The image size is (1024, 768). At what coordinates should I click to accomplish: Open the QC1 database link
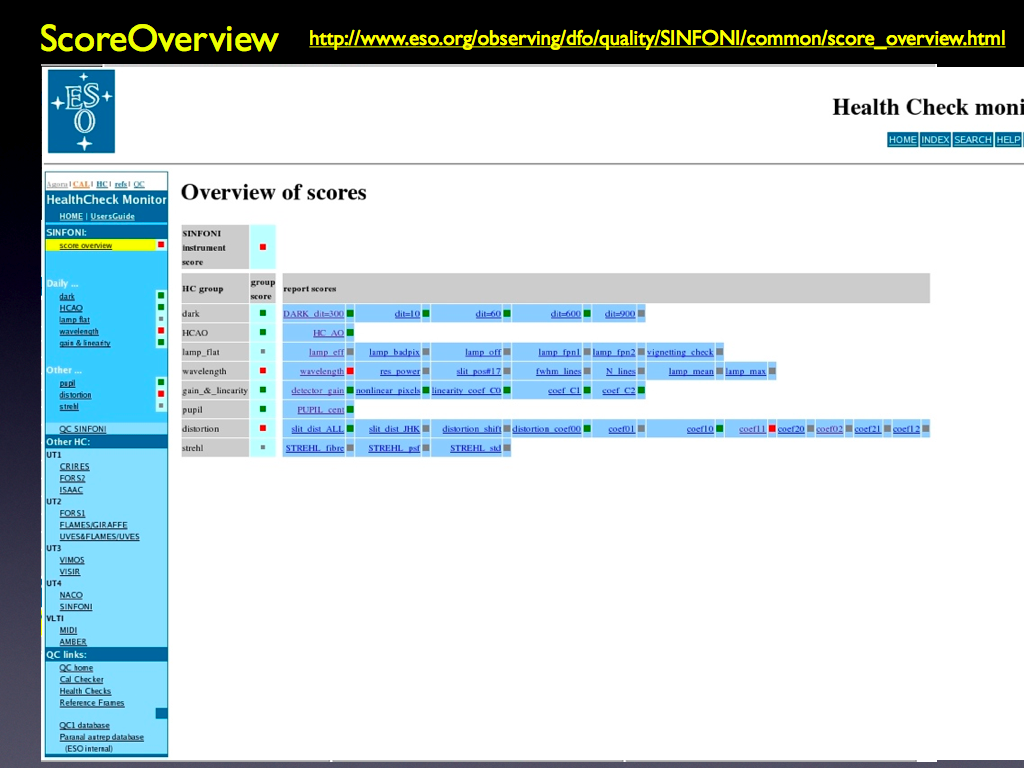pos(84,725)
